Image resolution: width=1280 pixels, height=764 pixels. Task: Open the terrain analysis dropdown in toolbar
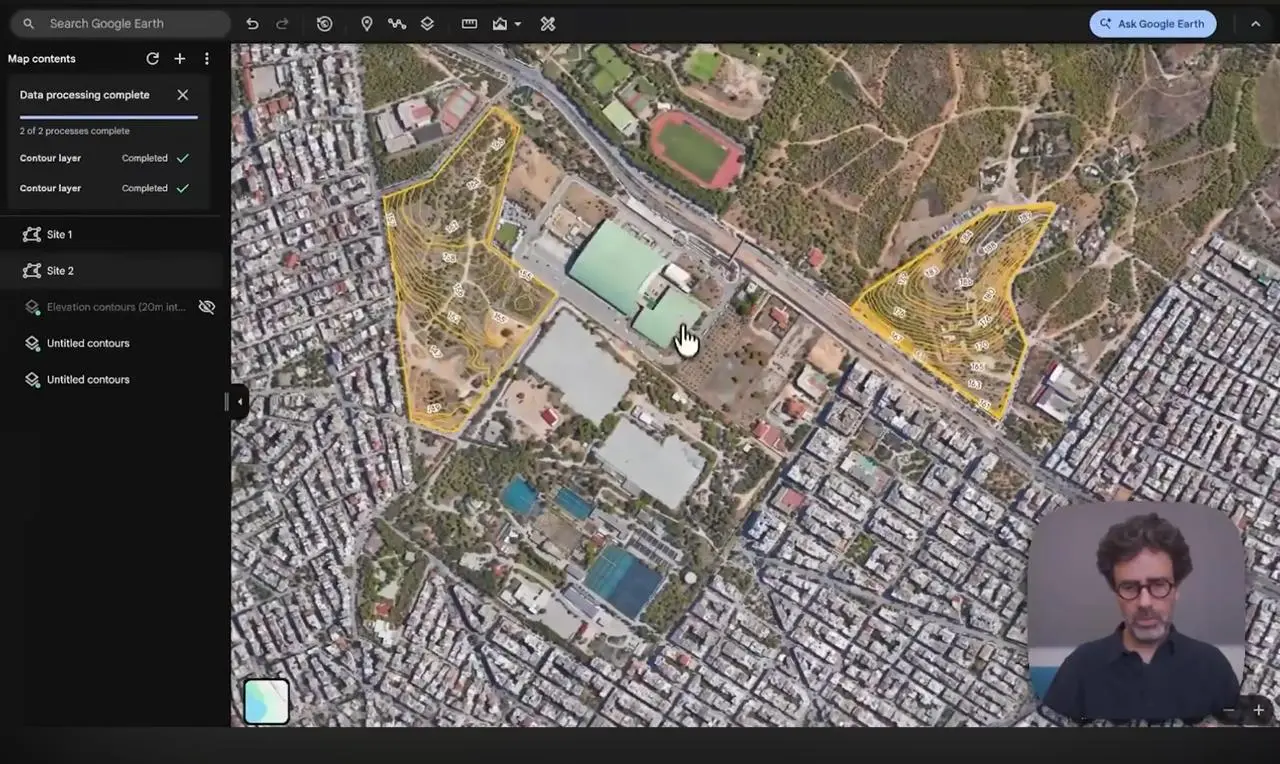tap(506, 24)
